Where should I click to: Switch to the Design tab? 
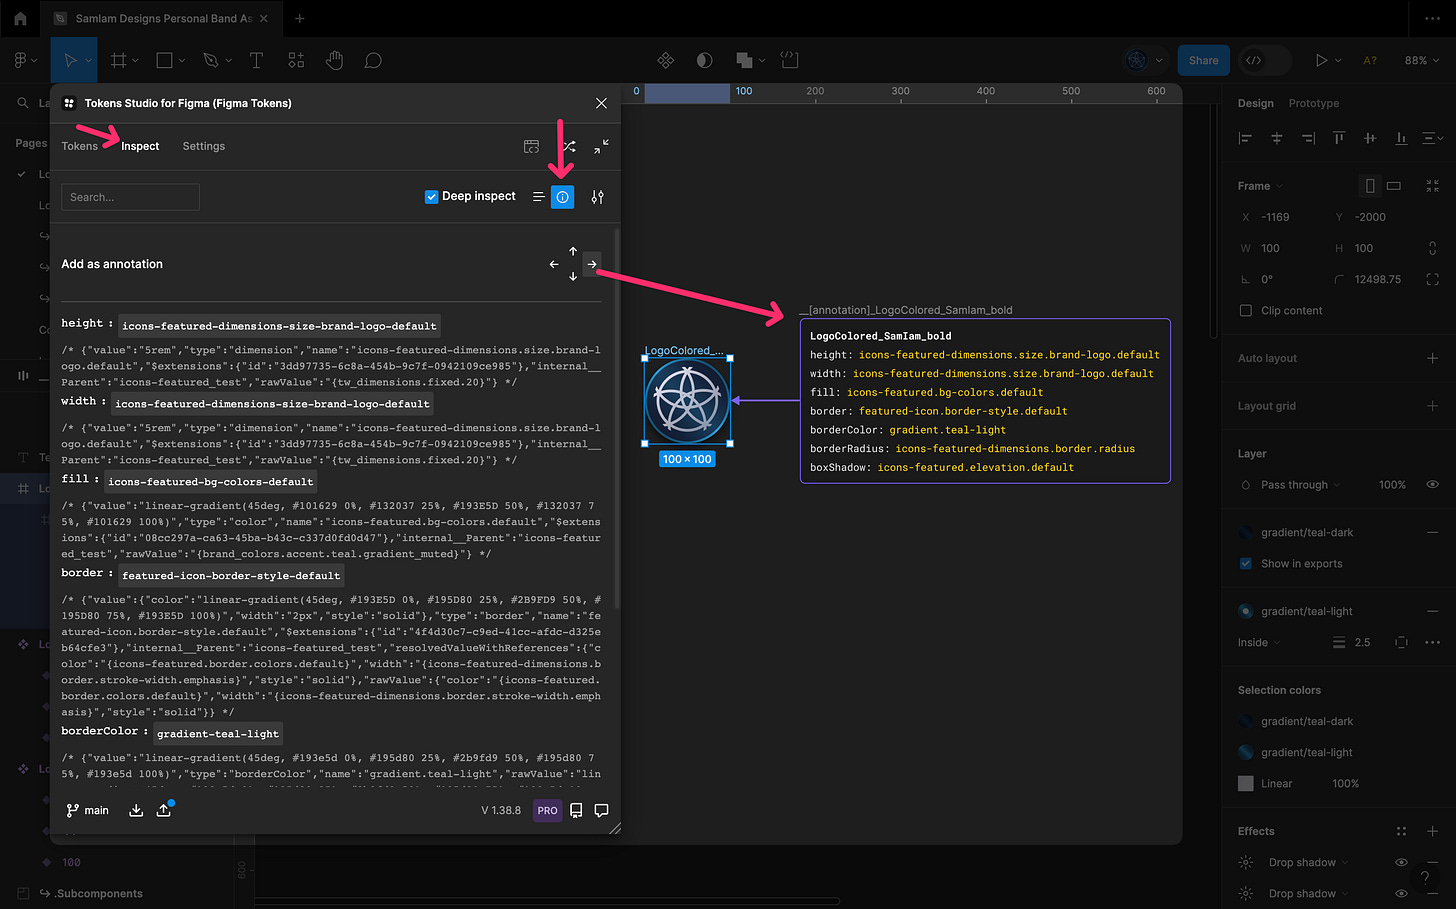click(x=1255, y=103)
